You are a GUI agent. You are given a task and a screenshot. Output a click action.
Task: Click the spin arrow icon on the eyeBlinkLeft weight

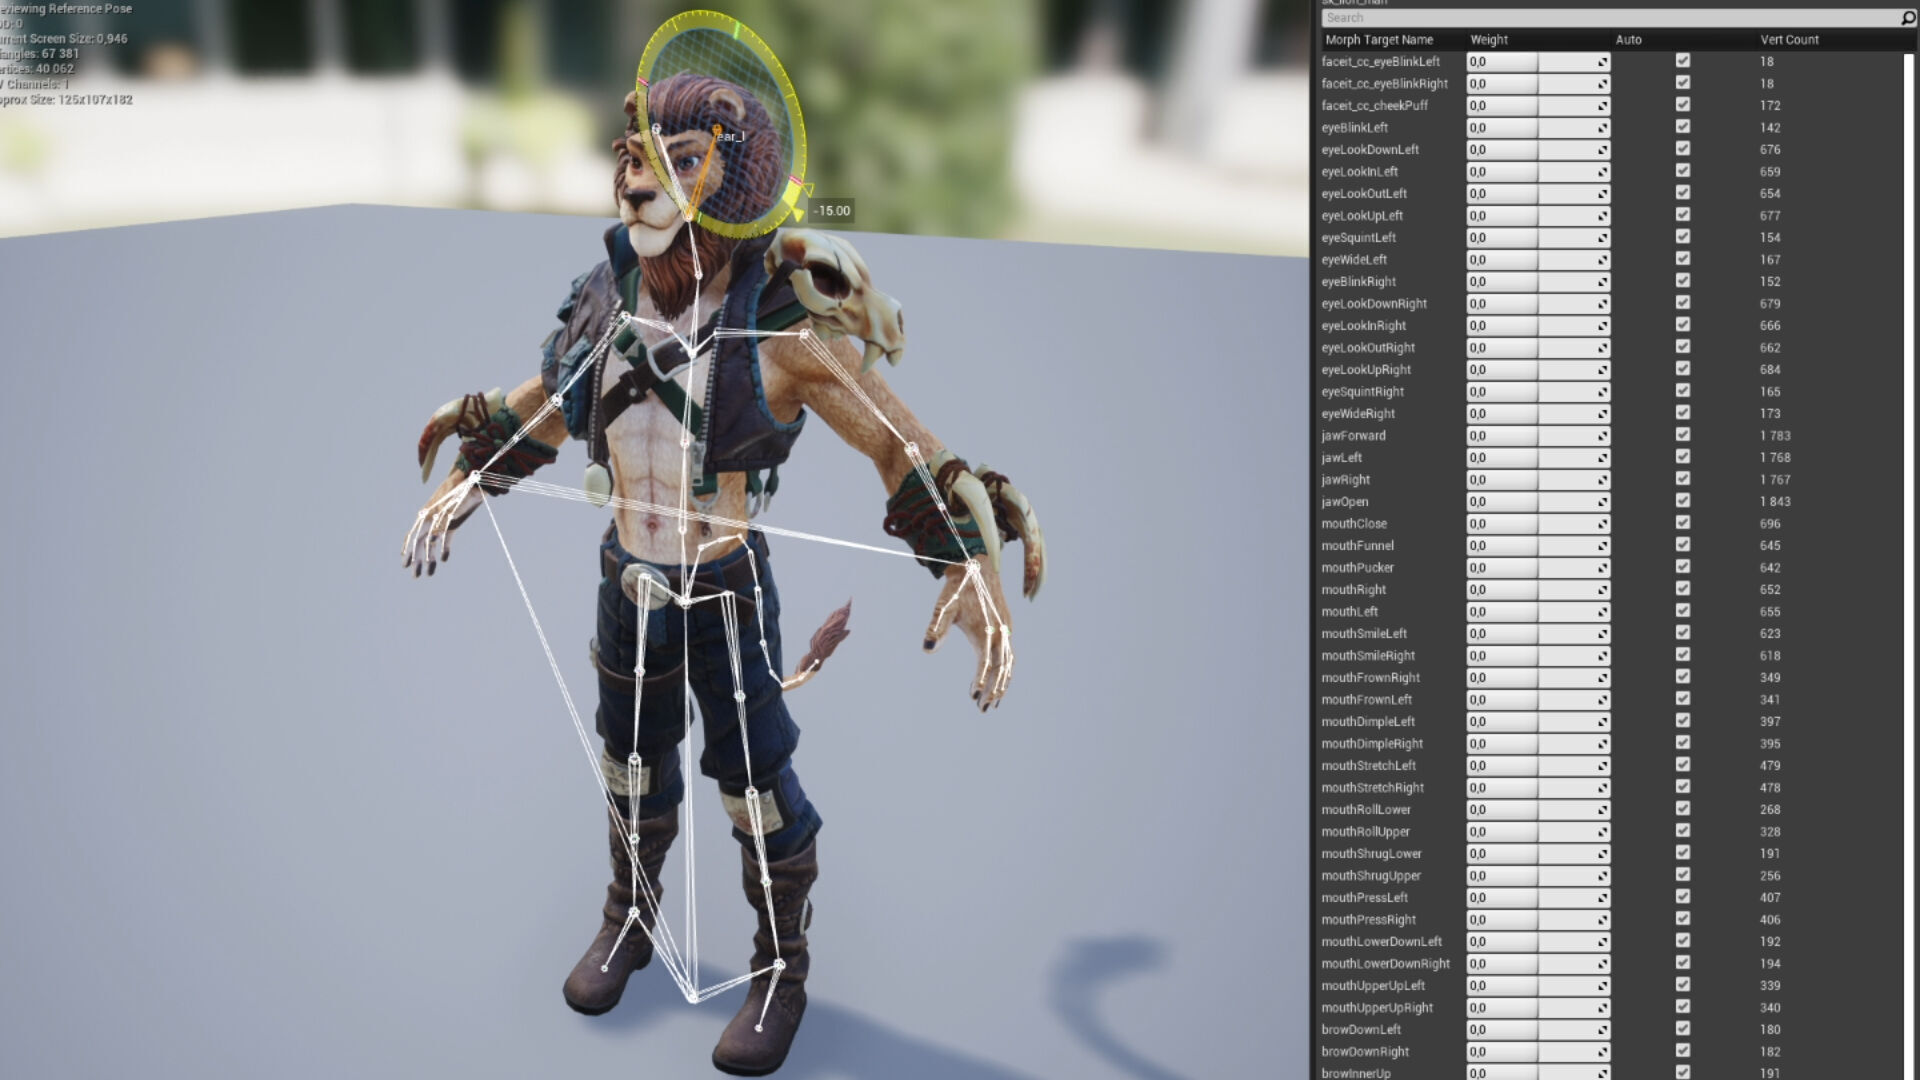(x=1602, y=128)
